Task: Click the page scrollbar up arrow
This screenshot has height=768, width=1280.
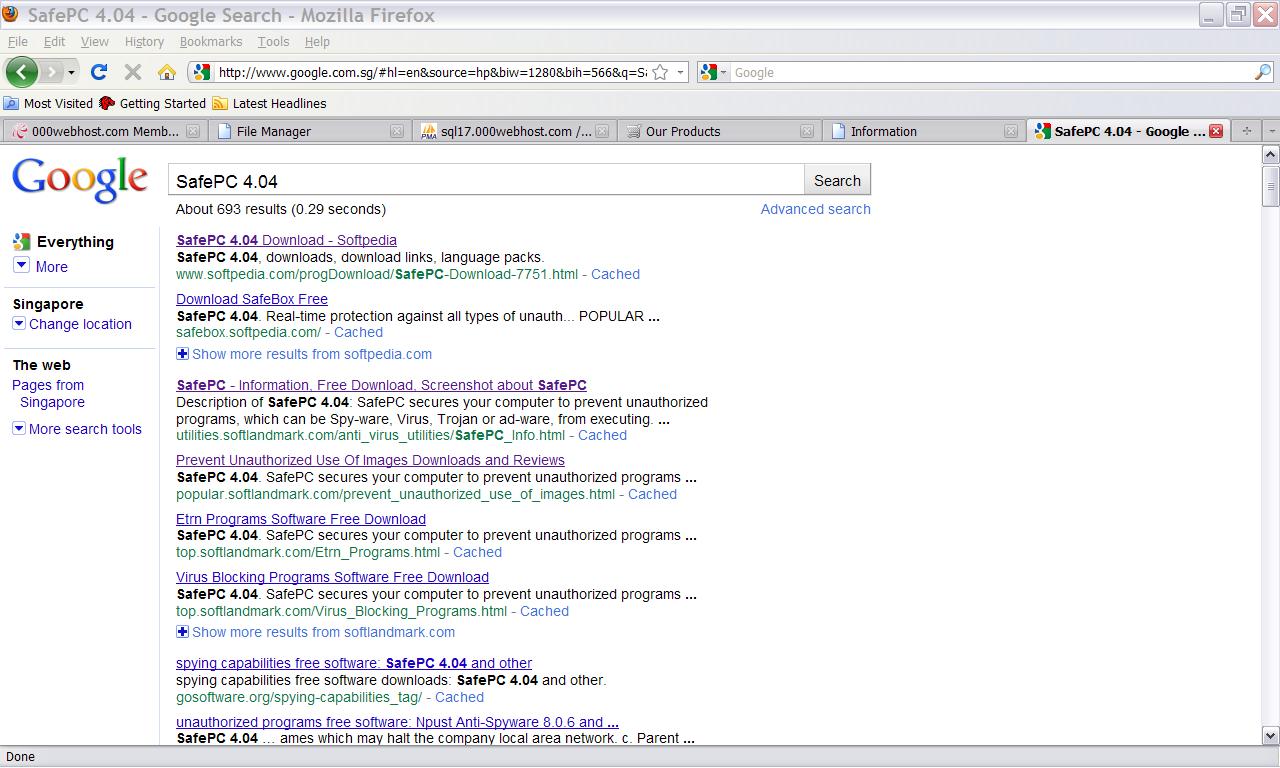Action: point(1271,155)
